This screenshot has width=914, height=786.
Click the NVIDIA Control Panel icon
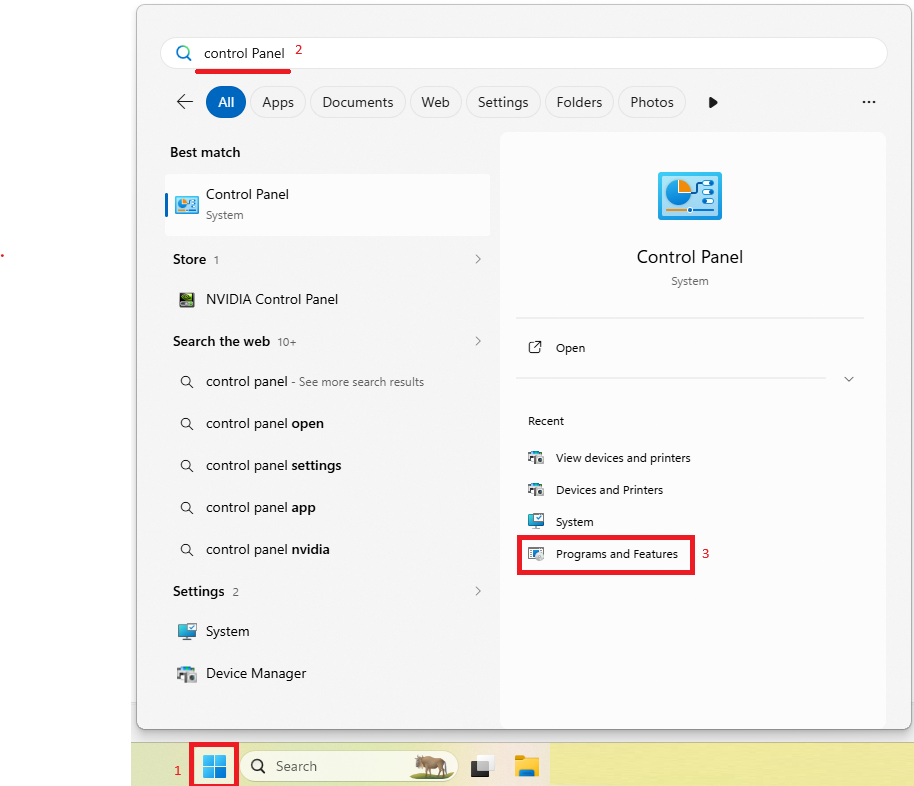click(187, 300)
